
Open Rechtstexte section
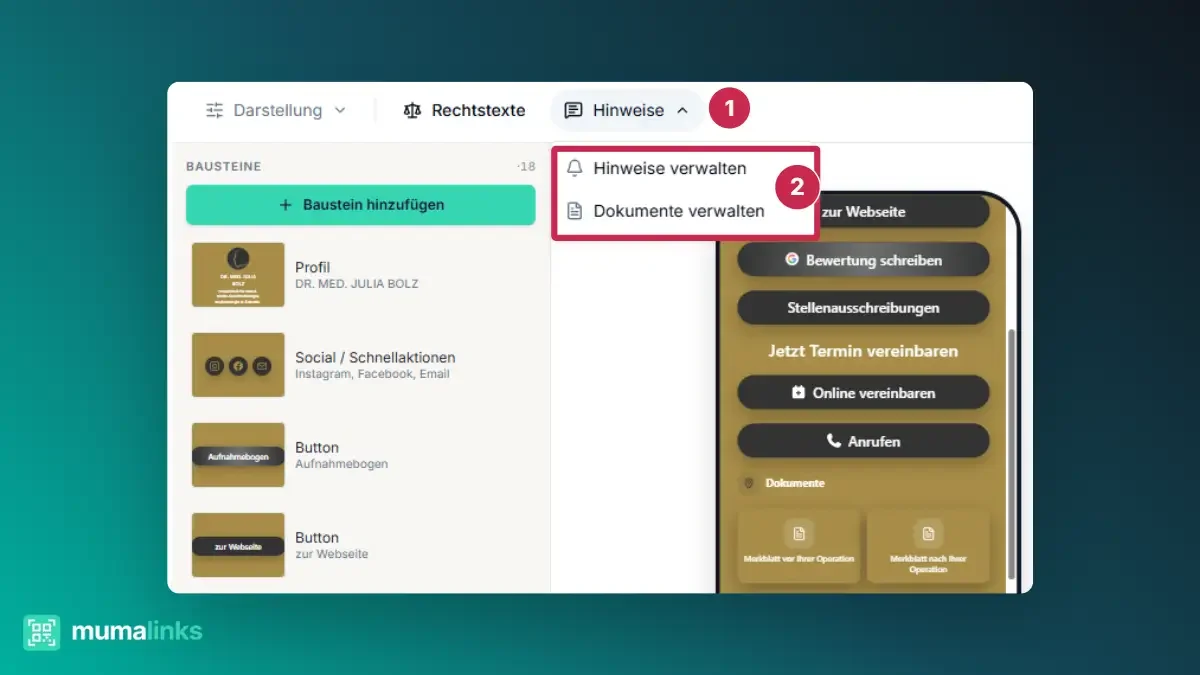point(465,110)
